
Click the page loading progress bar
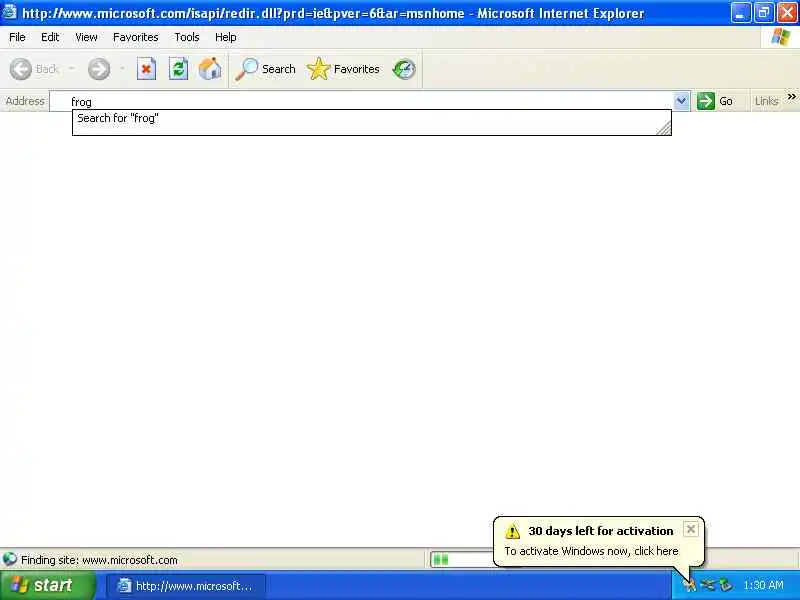(462, 560)
